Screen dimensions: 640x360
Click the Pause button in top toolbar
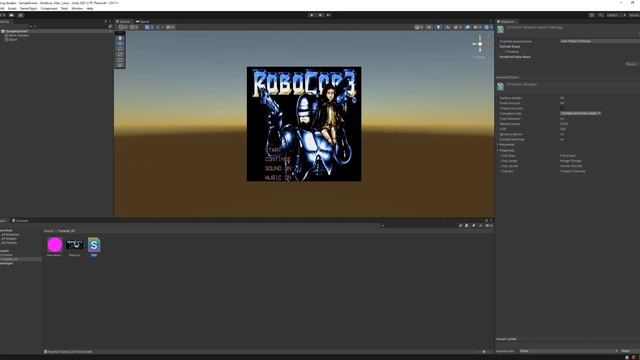[x=320, y=15]
